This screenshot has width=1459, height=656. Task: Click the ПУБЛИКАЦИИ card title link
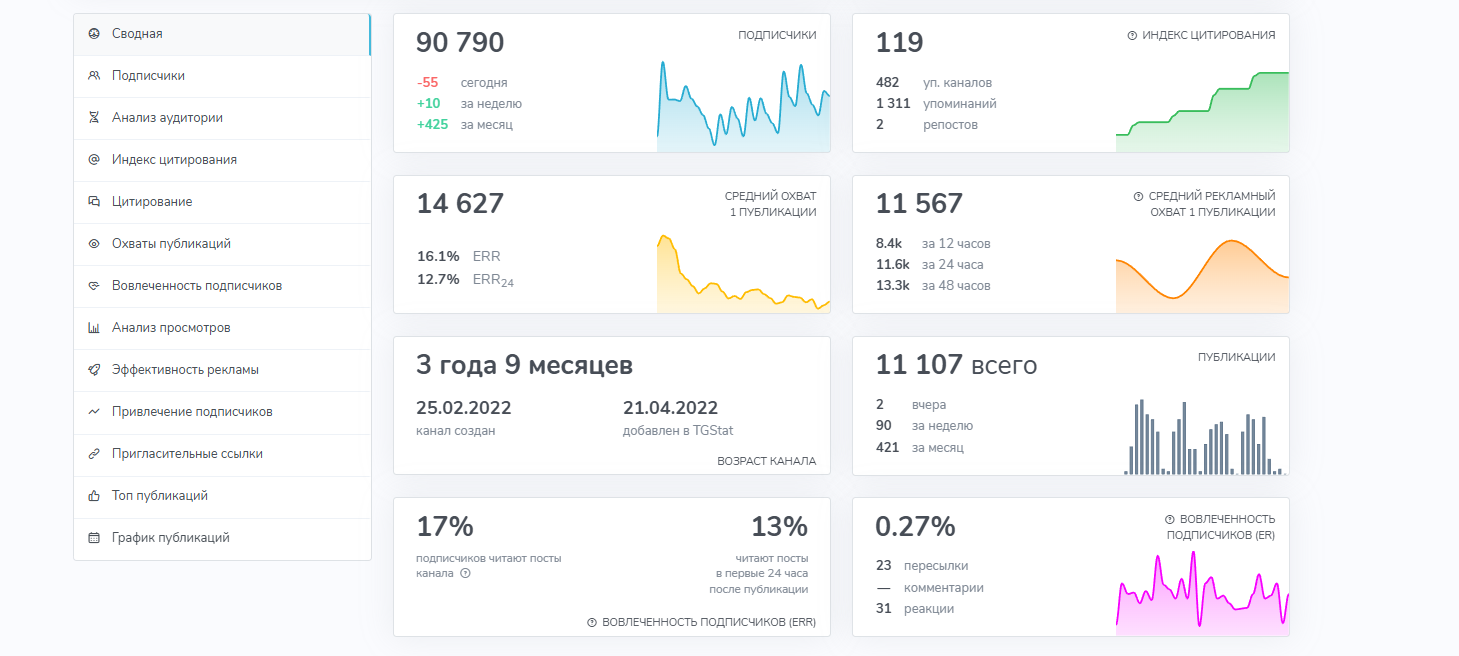pyautogui.click(x=1236, y=357)
